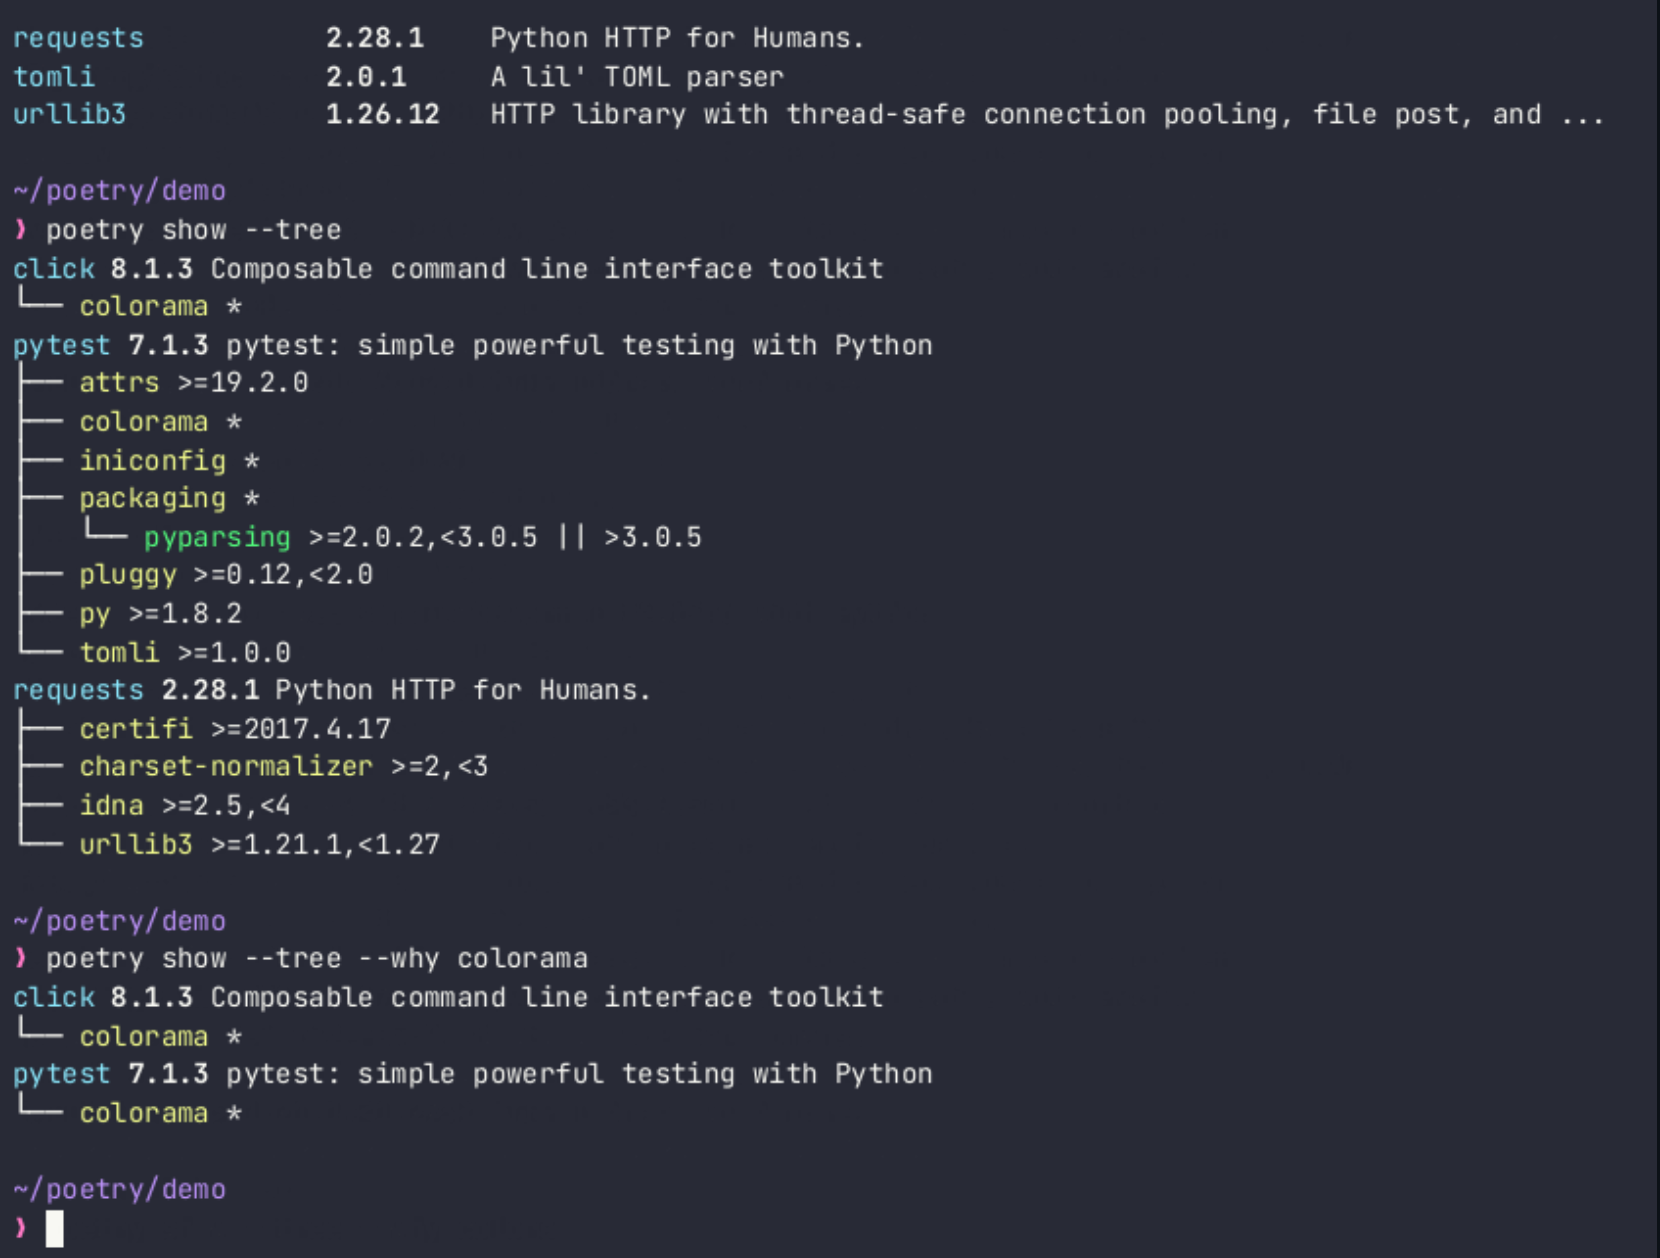This screenshot has height=1258, width=1660.
Task: Select the idna >=2.5,<4 dependency
Action: point(185,806)
